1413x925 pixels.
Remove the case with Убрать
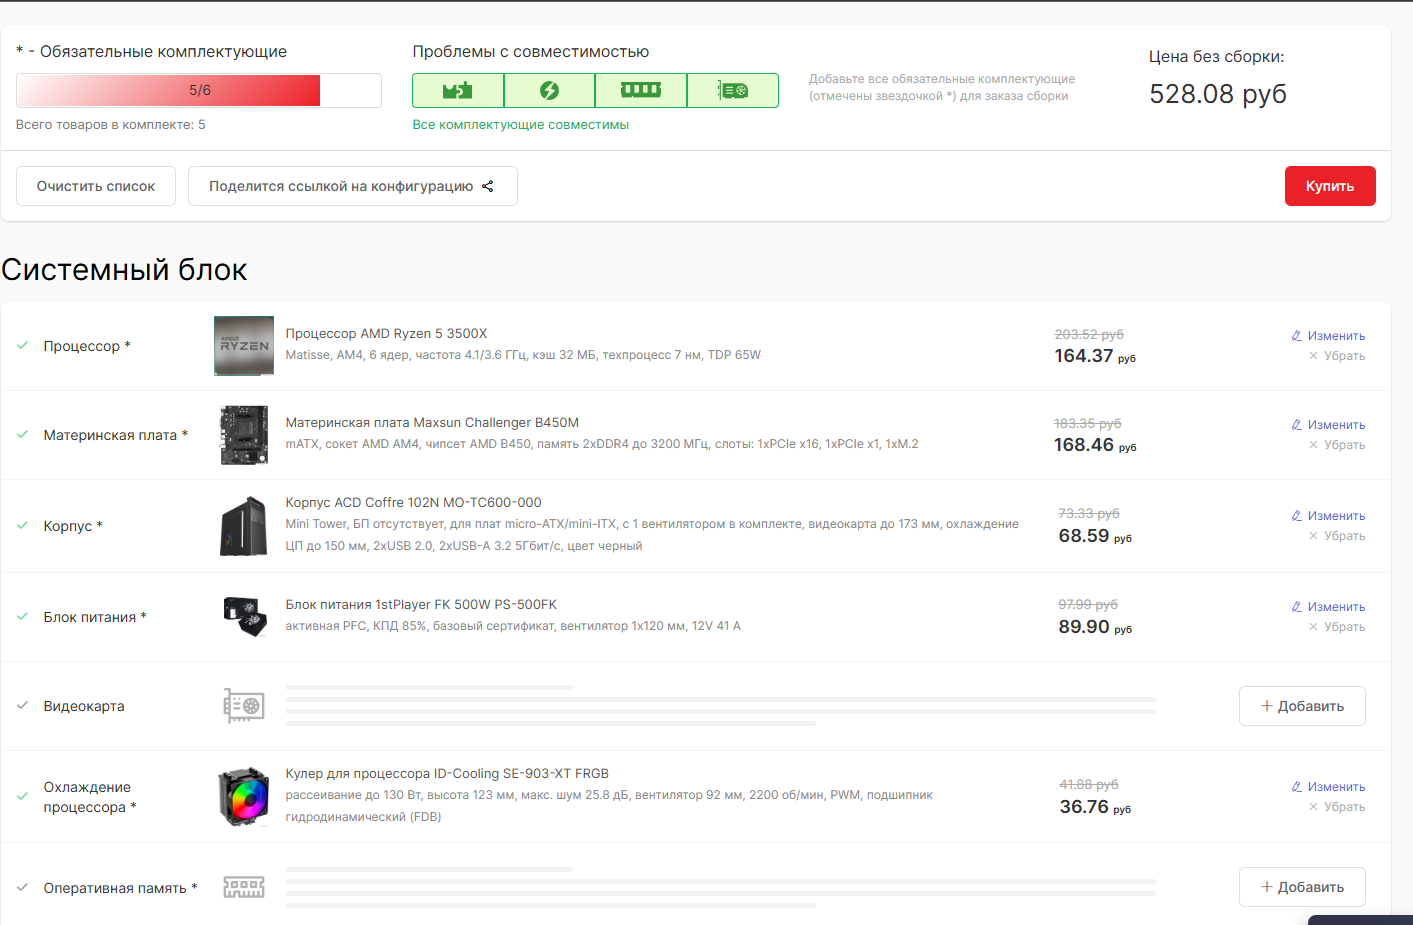tap(1337, 536)
